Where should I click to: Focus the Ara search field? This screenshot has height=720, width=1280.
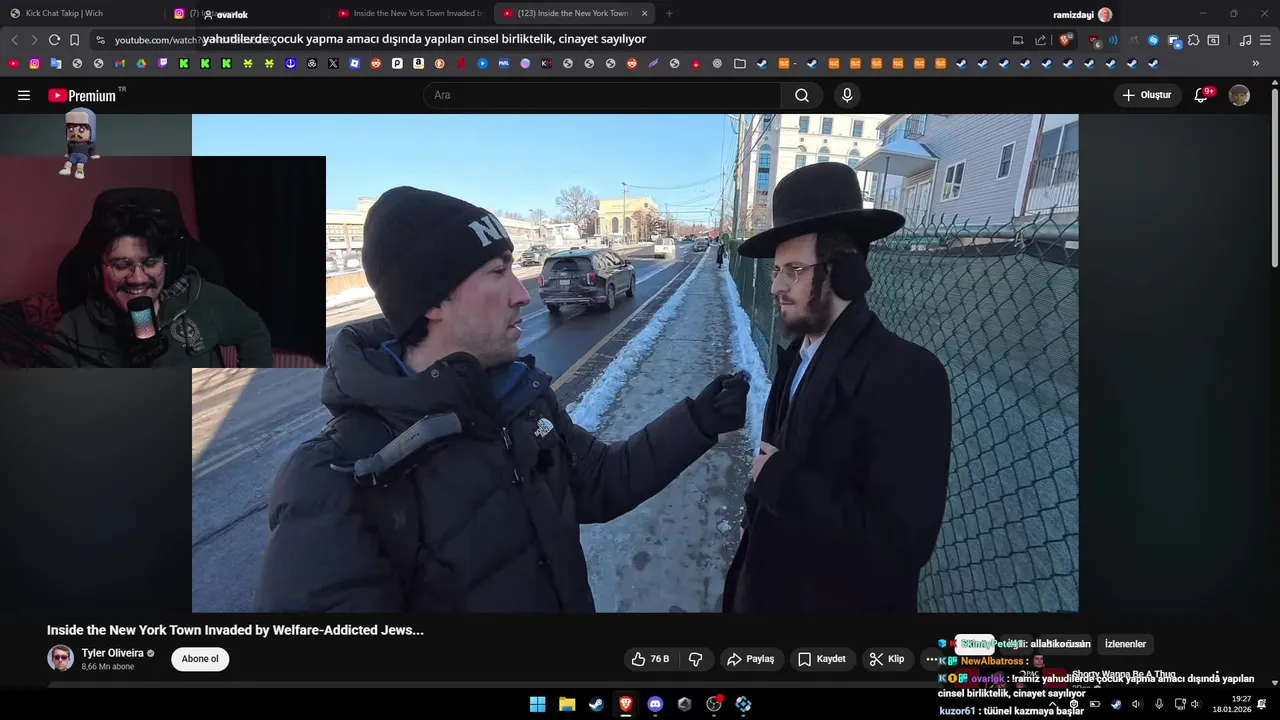click(x=603, y=95)
